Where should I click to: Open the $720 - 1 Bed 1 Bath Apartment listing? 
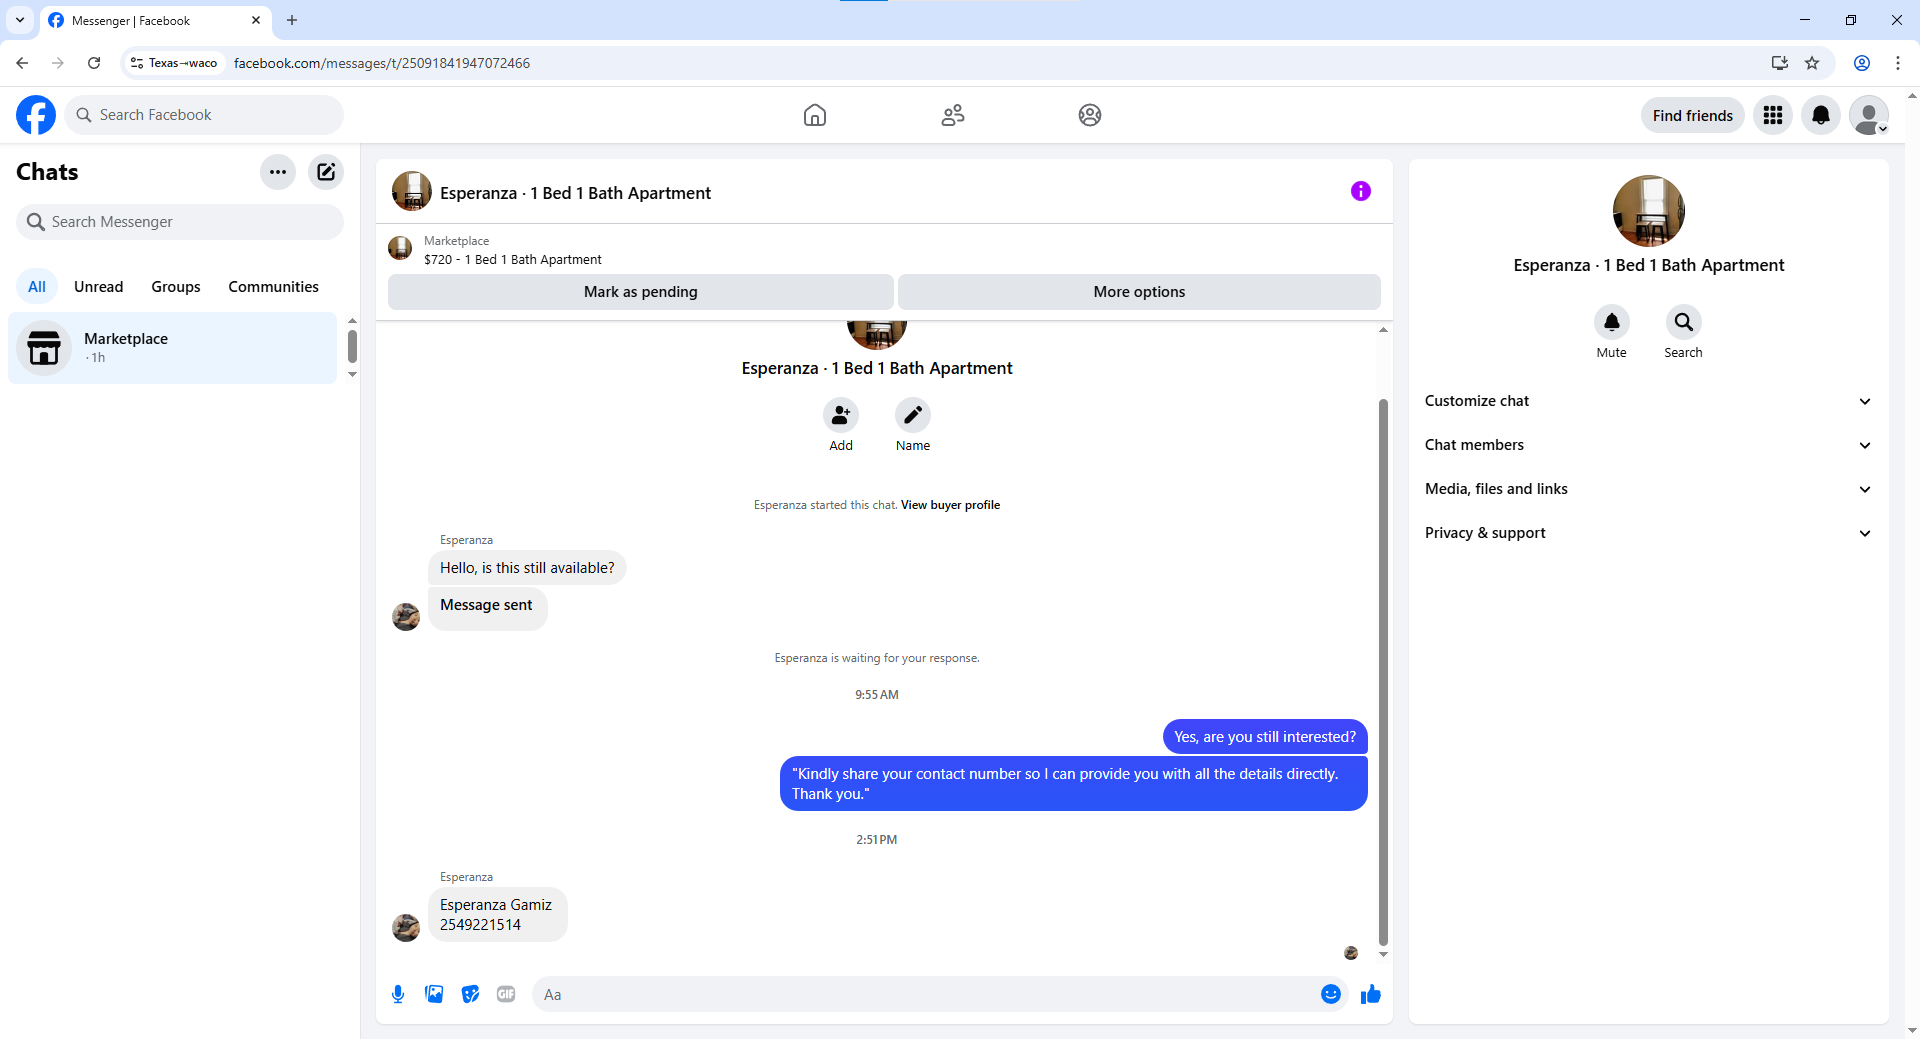(513, 259)
